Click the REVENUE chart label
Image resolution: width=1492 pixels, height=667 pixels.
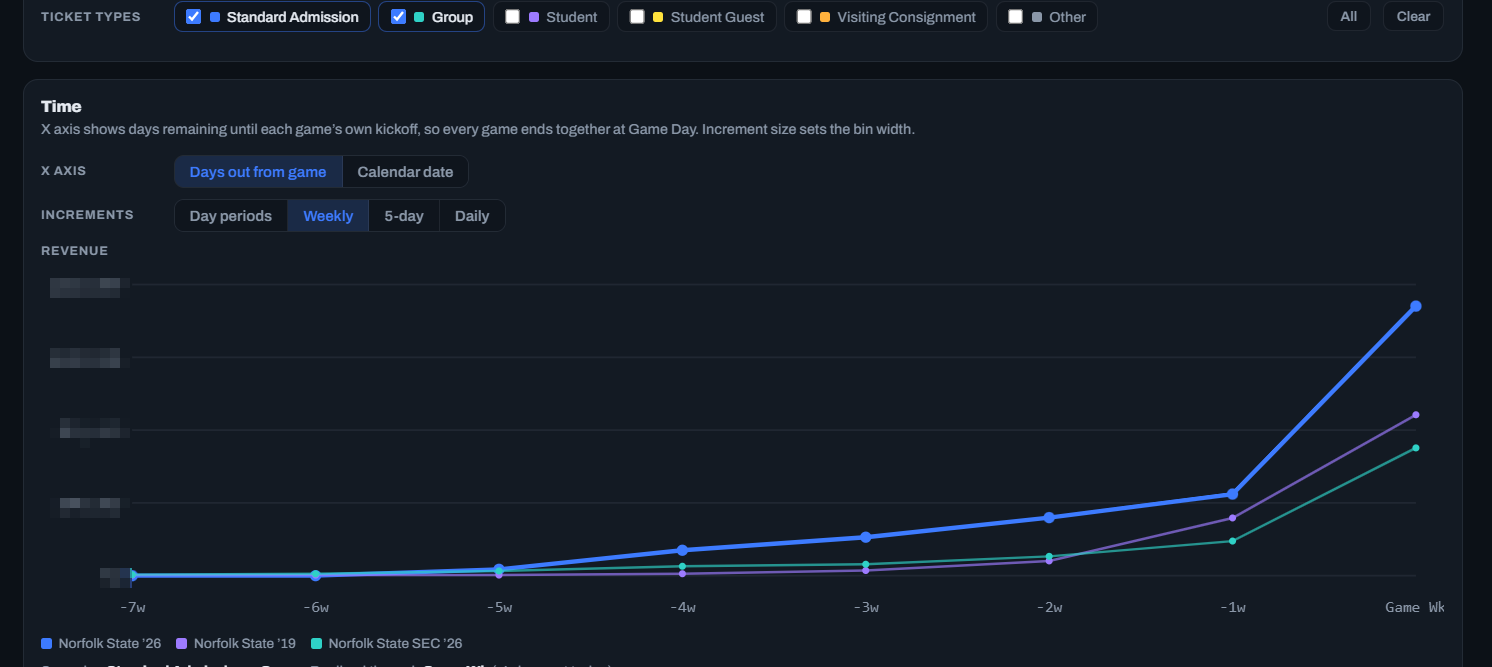click(74, 251)
